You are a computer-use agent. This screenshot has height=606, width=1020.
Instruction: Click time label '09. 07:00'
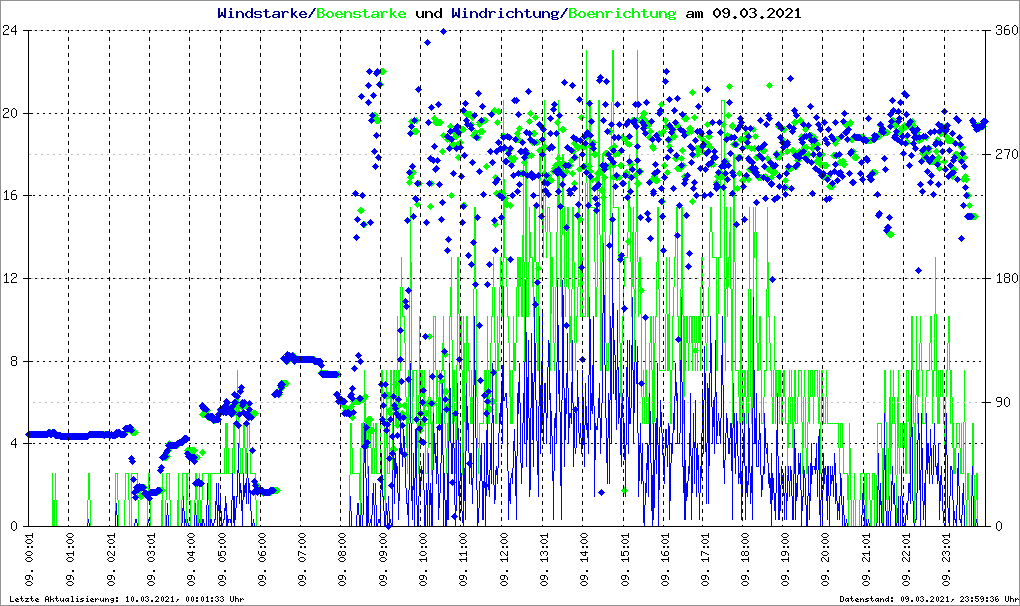302,559
